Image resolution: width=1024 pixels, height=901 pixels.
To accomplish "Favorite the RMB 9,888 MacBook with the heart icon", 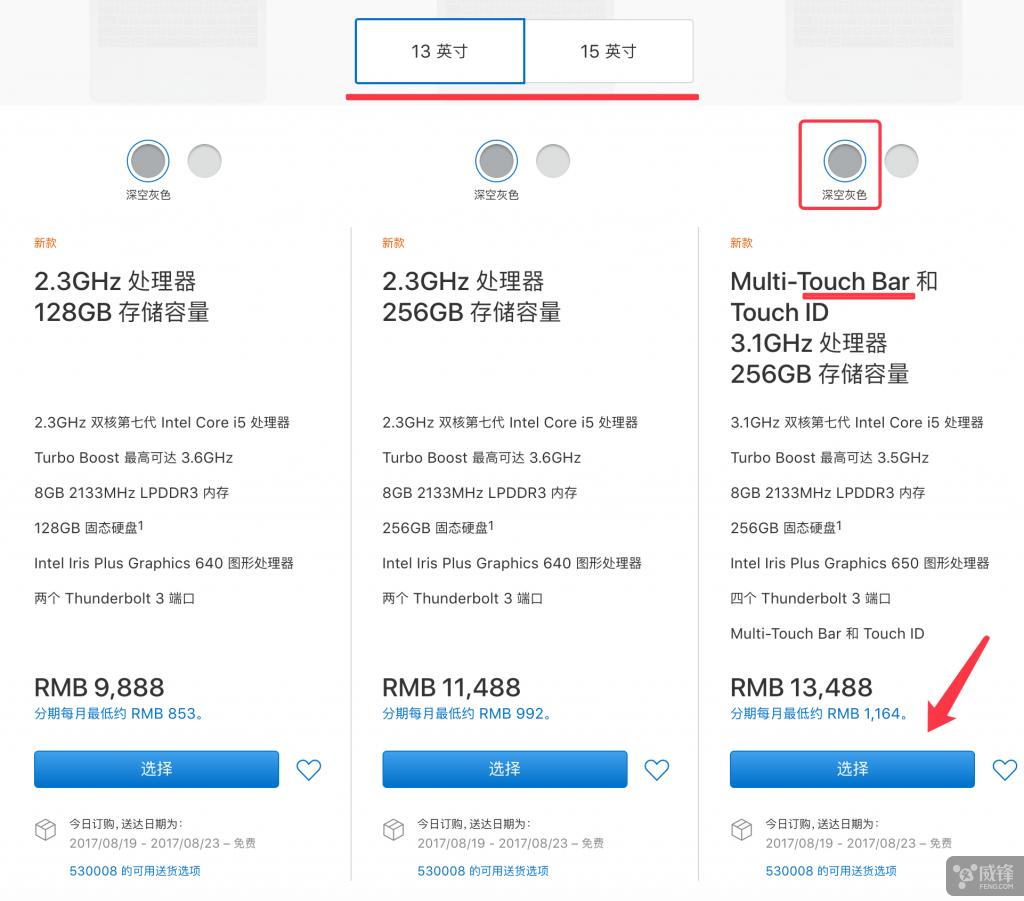I will click(308, 769).
